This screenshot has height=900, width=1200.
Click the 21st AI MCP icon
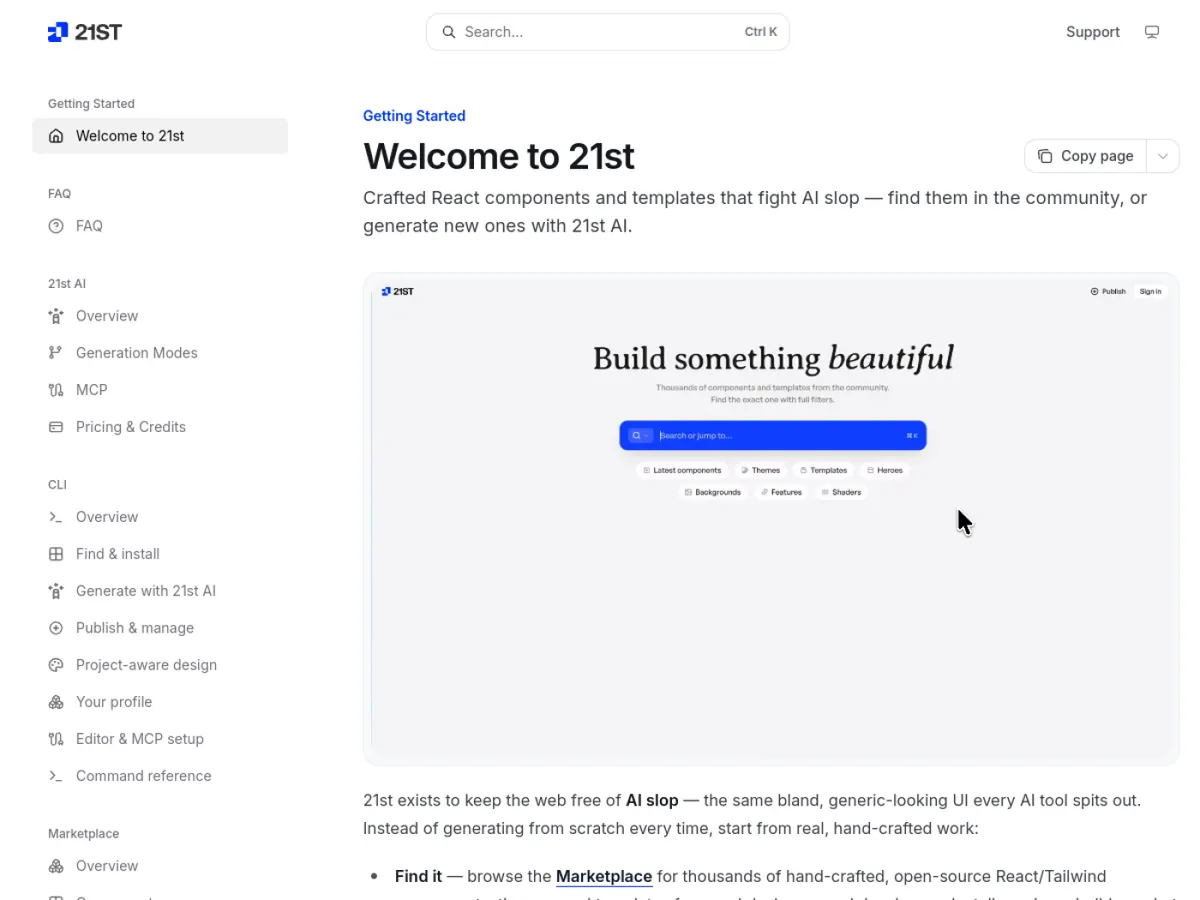[x=56, y=390]
